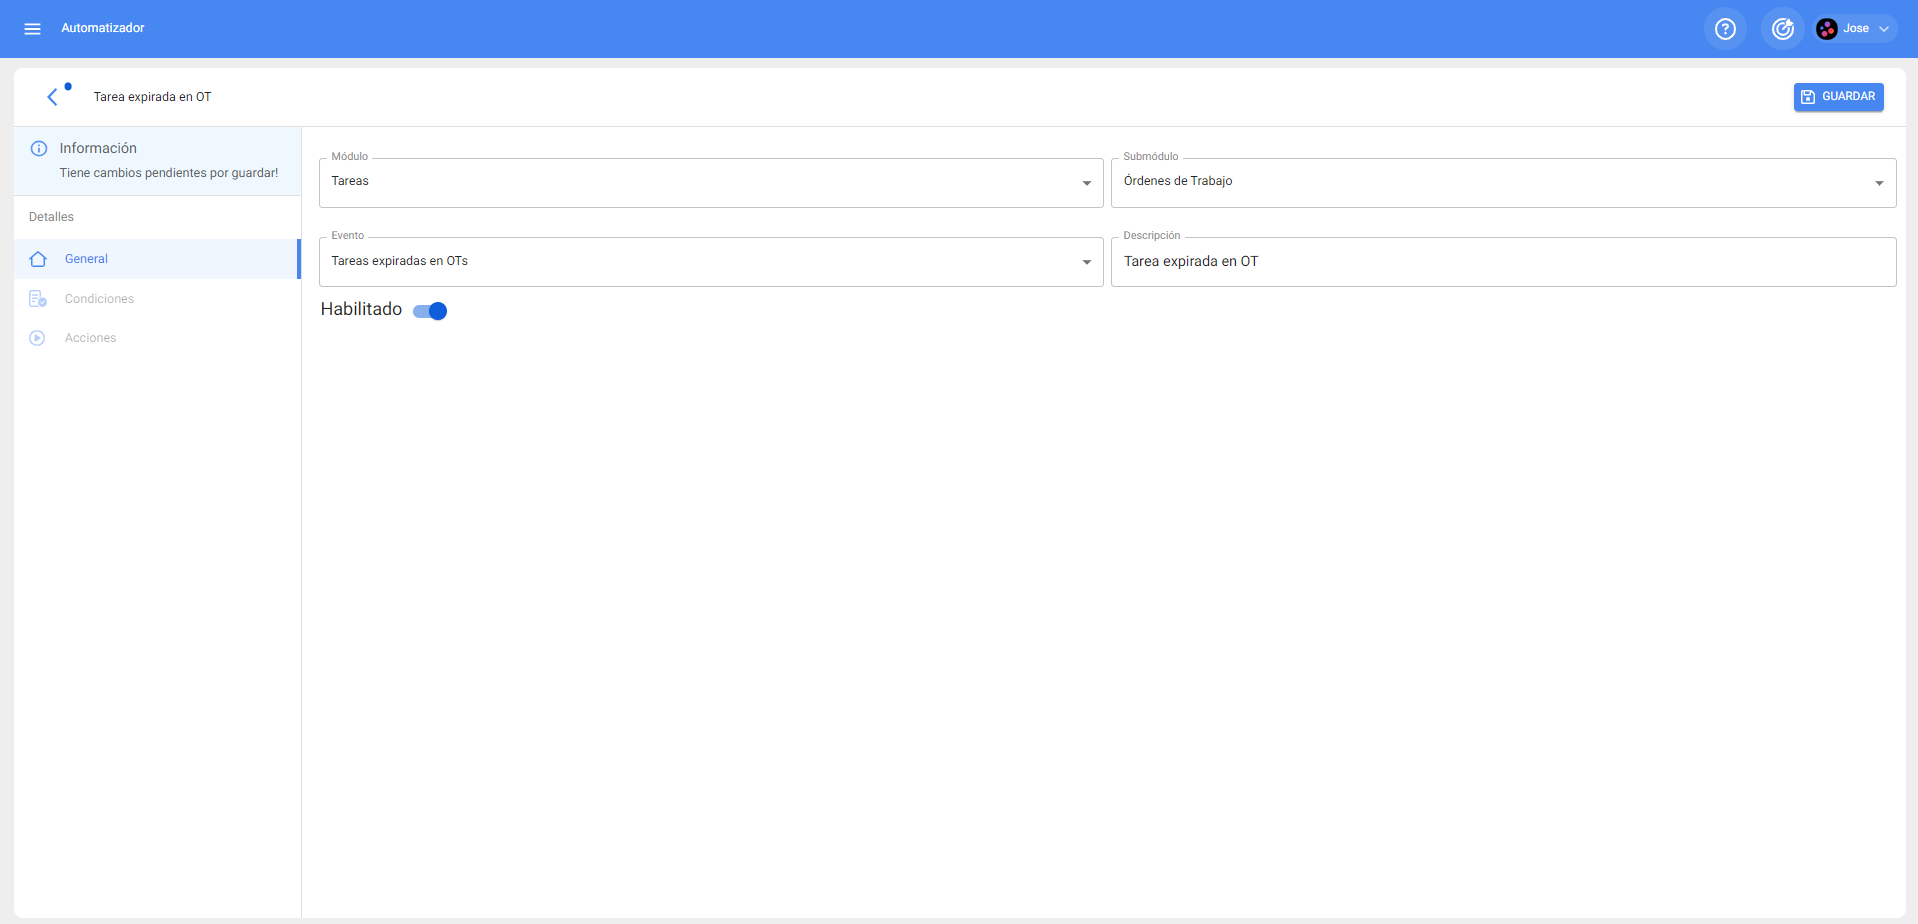Click the General home icon

[x=38, y=259]
